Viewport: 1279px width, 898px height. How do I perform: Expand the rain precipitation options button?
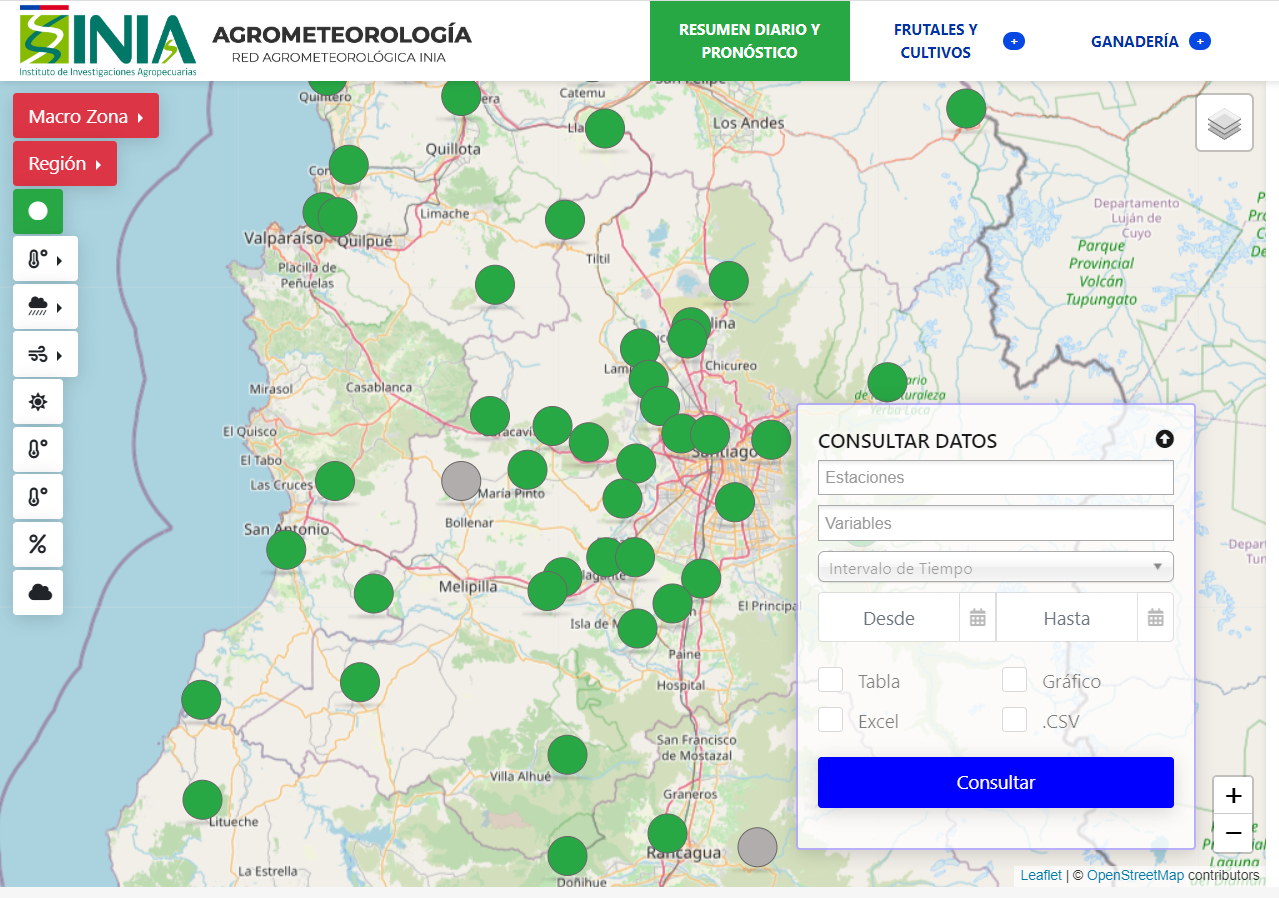(x=45, y=306)
